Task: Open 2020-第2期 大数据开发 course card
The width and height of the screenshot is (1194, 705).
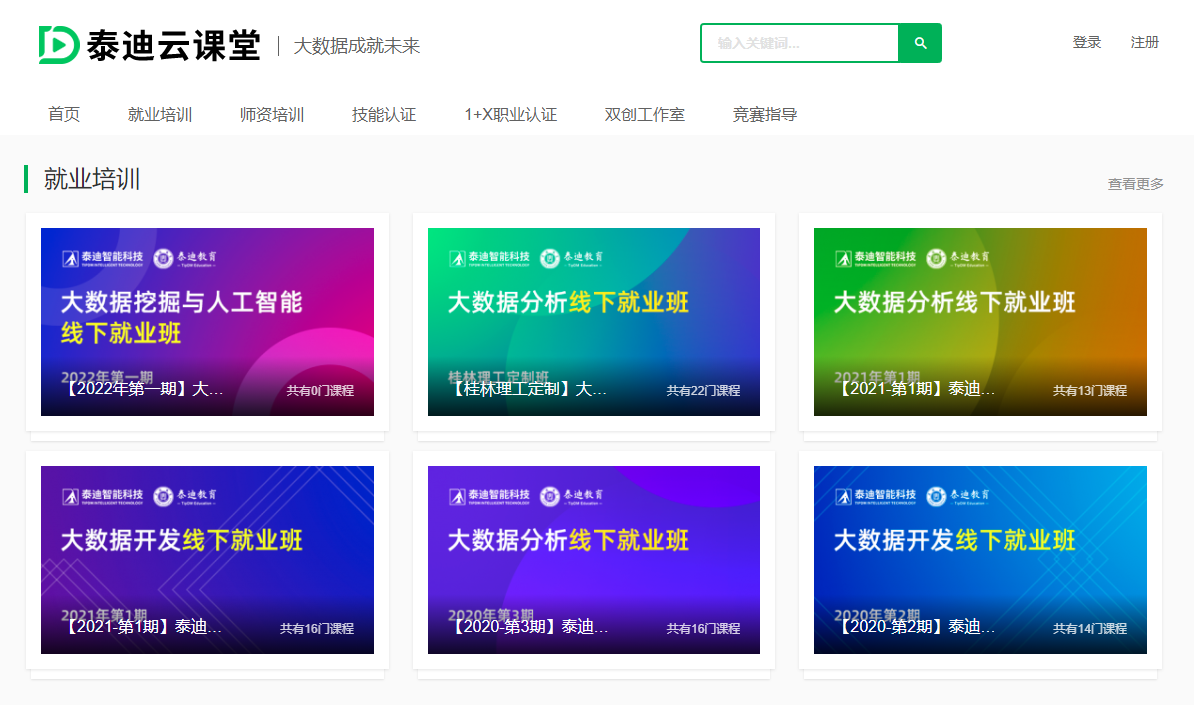Action: click(980, 560)
